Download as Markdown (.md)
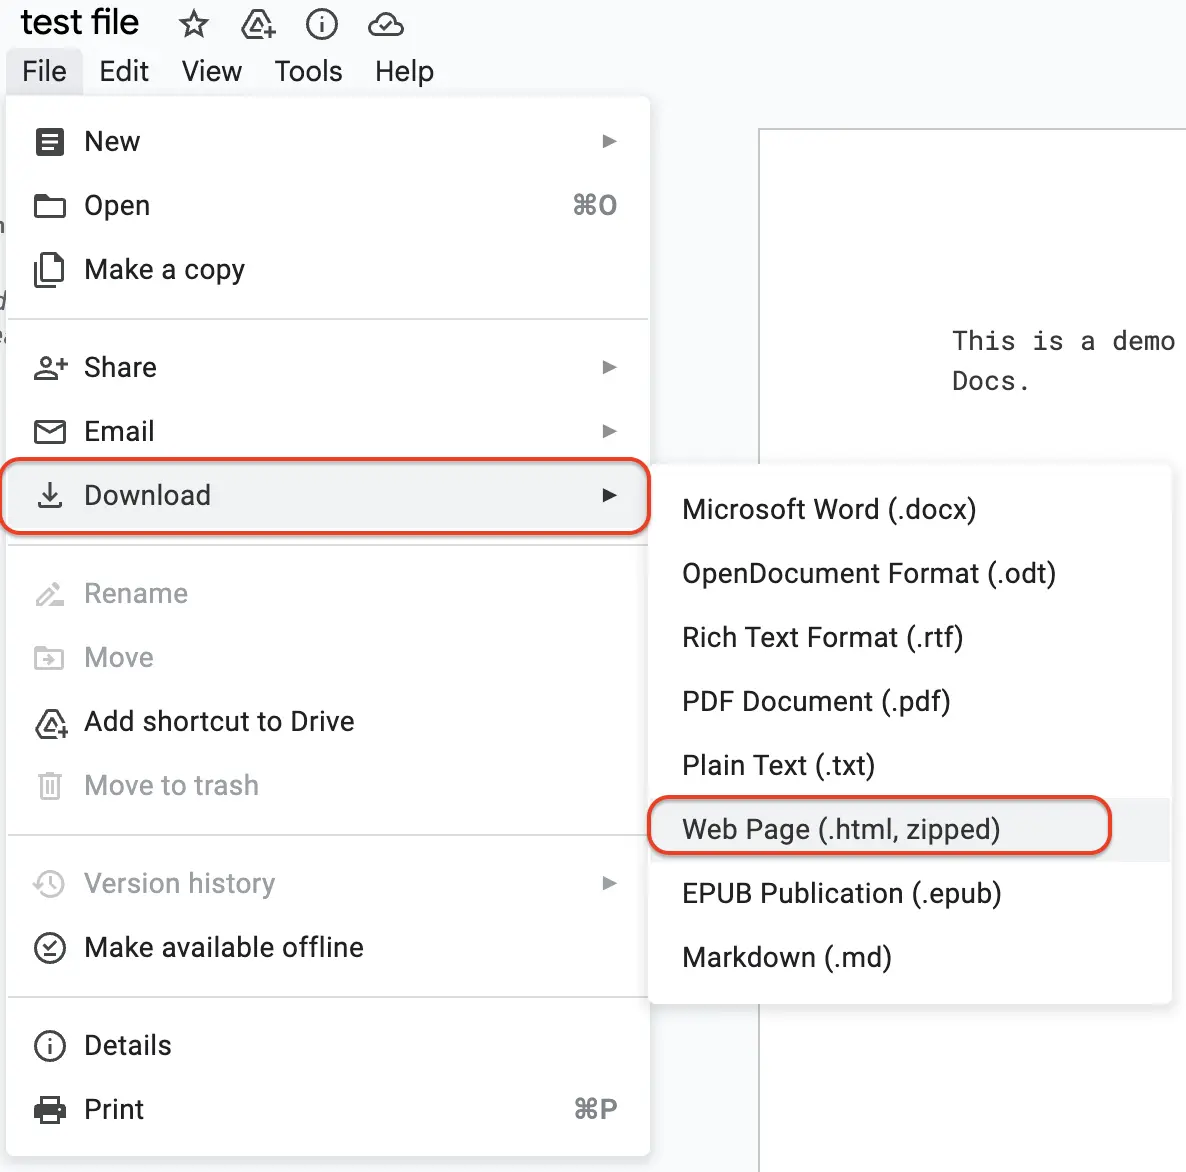Screen dimensions: 1186x1172 (910, 957)
